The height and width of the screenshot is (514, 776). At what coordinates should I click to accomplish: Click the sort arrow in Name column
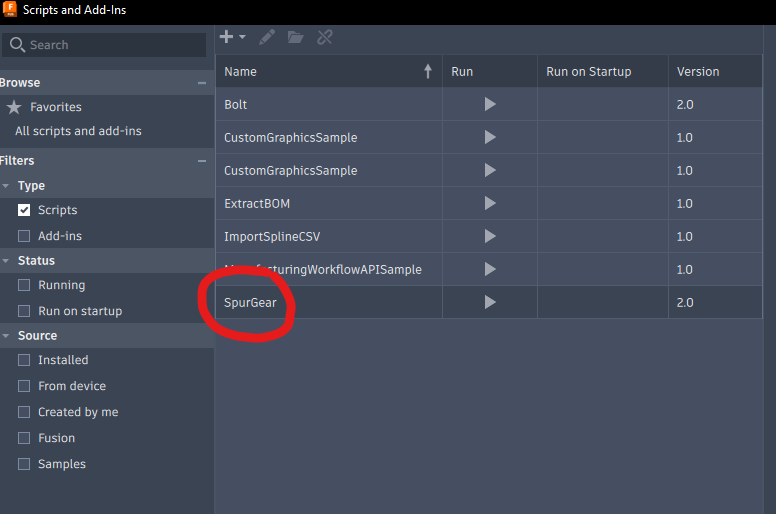tap(428, 71)
